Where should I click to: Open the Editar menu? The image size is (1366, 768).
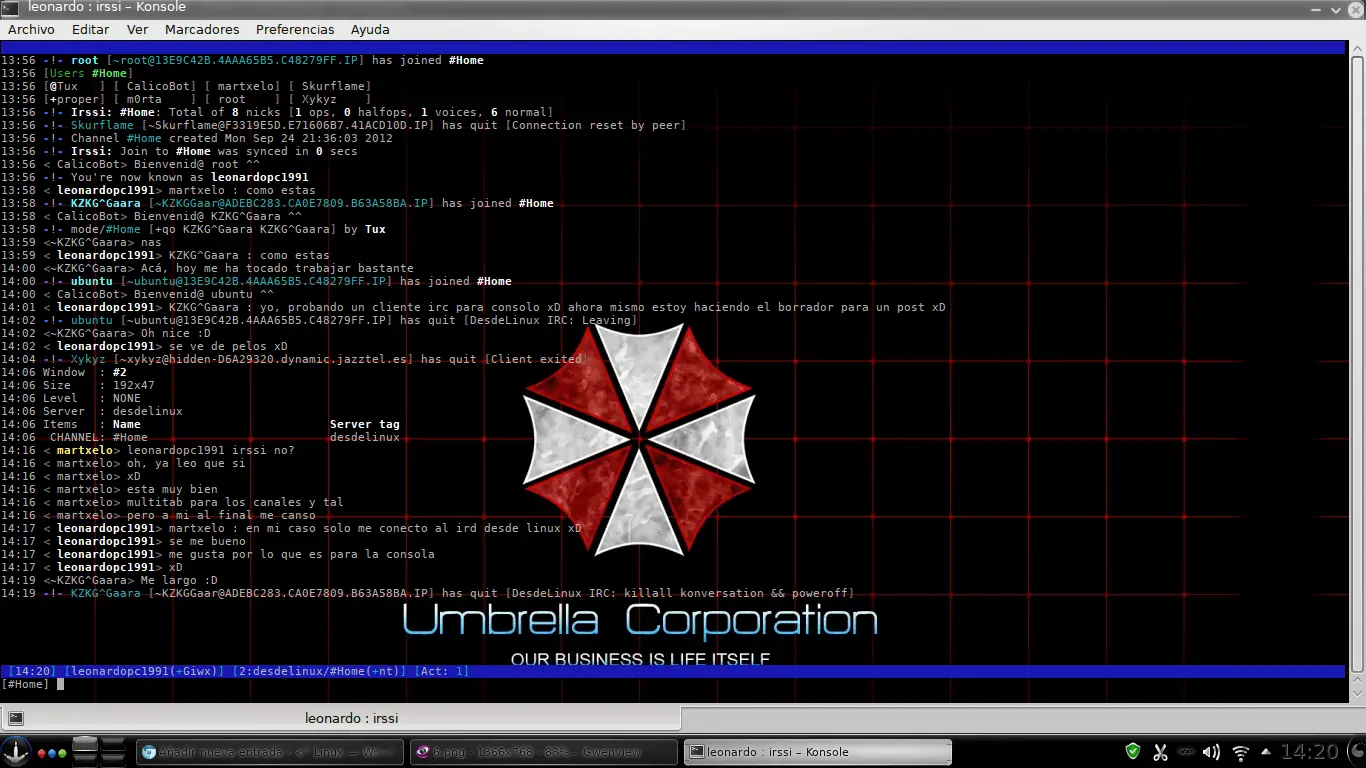pyautogui.click(x=91, y=30)
